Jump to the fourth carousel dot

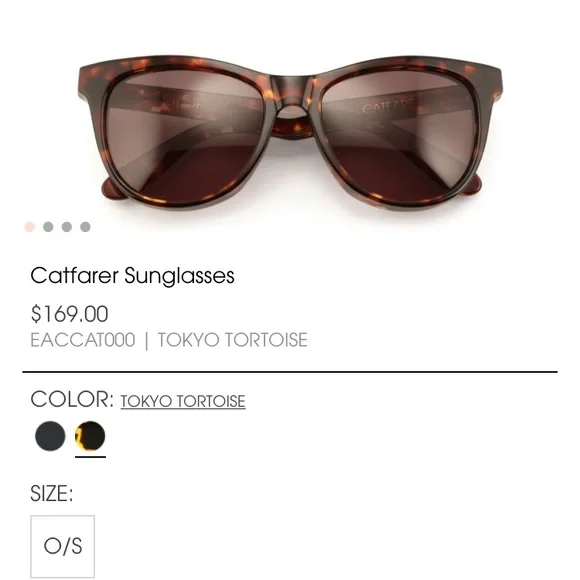click(85, 227)
